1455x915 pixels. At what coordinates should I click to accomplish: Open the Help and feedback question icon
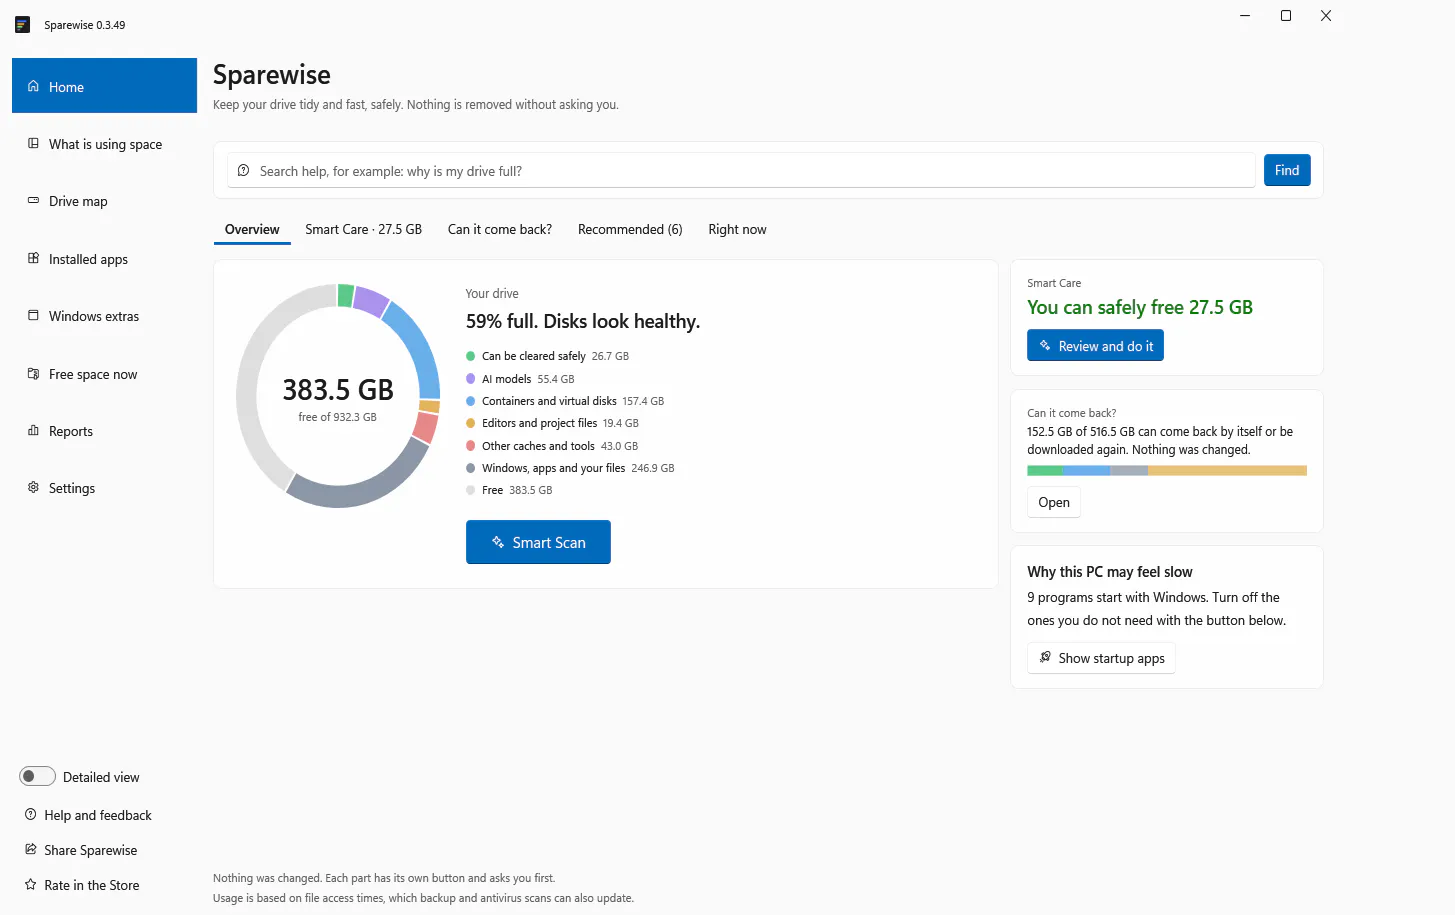(x=31, y=815)
